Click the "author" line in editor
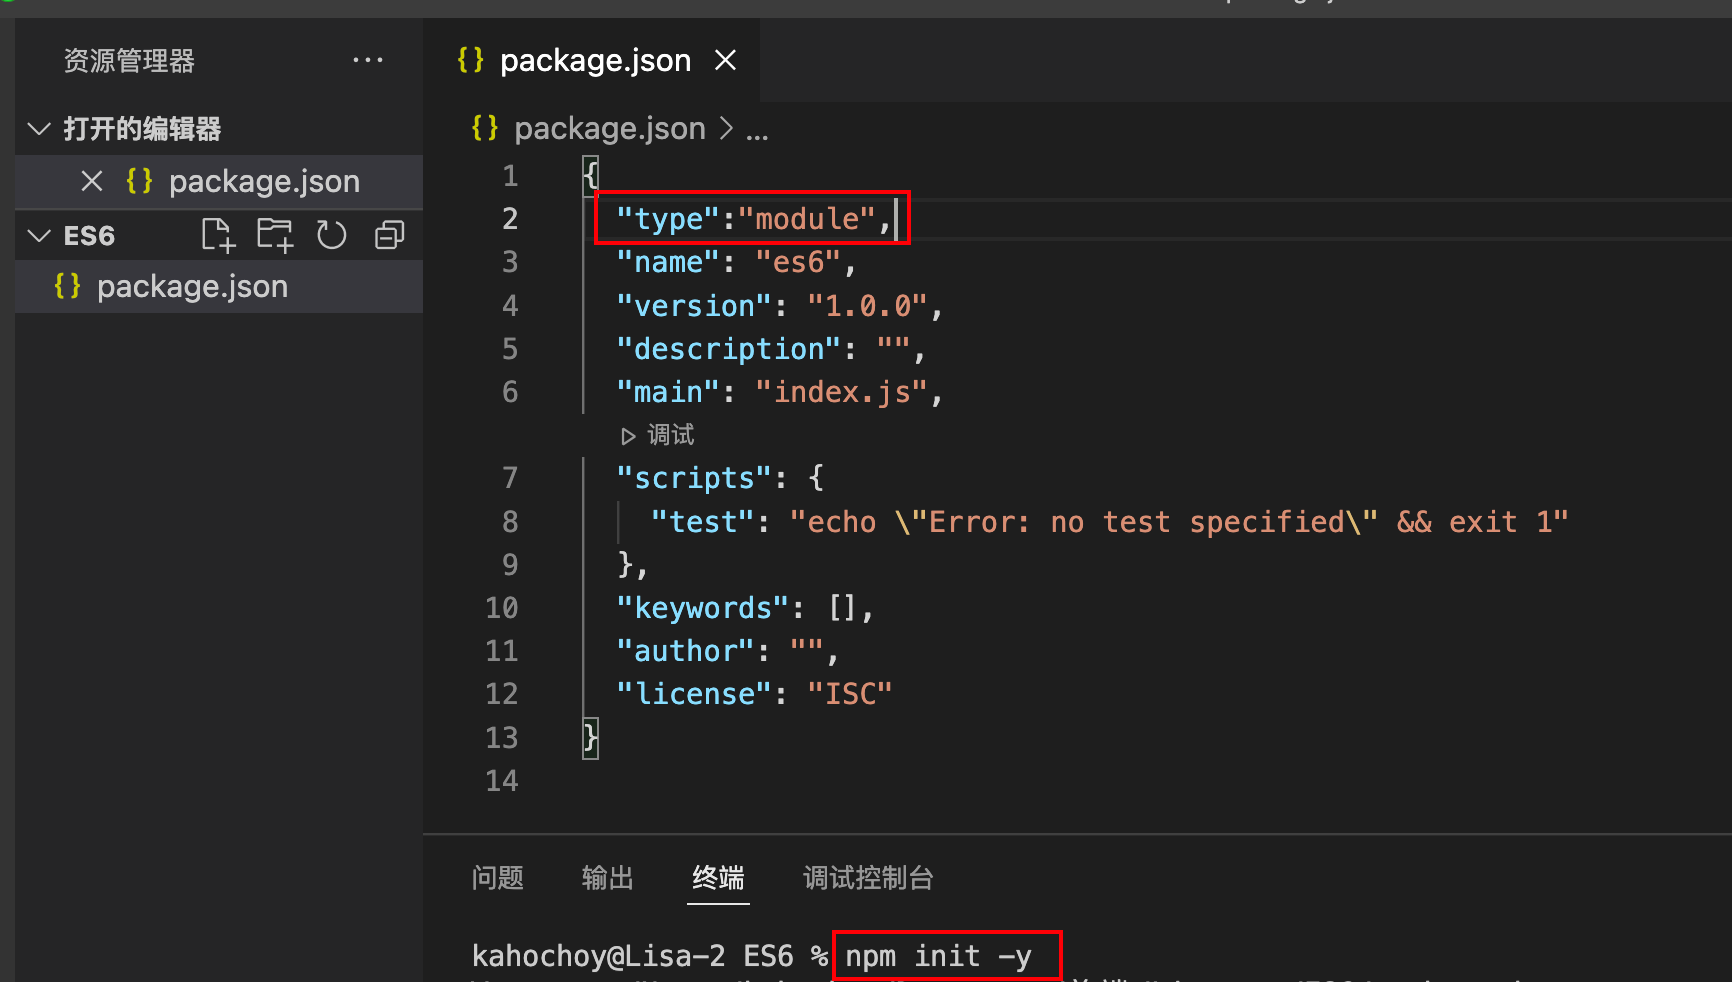 [727, 651]
